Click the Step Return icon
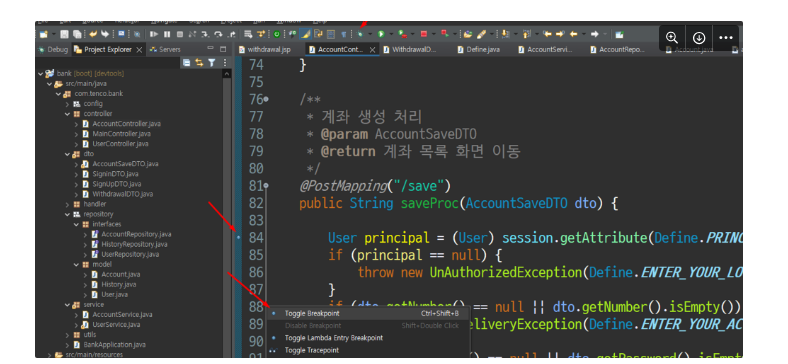The height and width of the screenshot is (364, 788). click(231, 34)
